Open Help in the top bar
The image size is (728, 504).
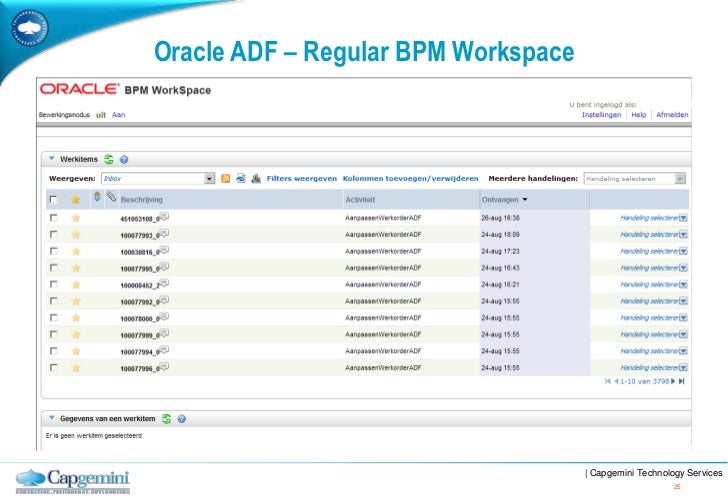coord(638,115)
